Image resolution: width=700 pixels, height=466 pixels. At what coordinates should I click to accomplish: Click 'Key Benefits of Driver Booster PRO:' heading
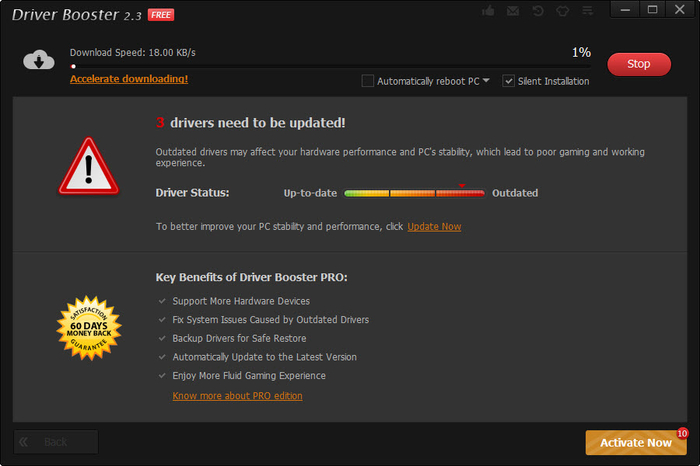(x=251, y=277)
